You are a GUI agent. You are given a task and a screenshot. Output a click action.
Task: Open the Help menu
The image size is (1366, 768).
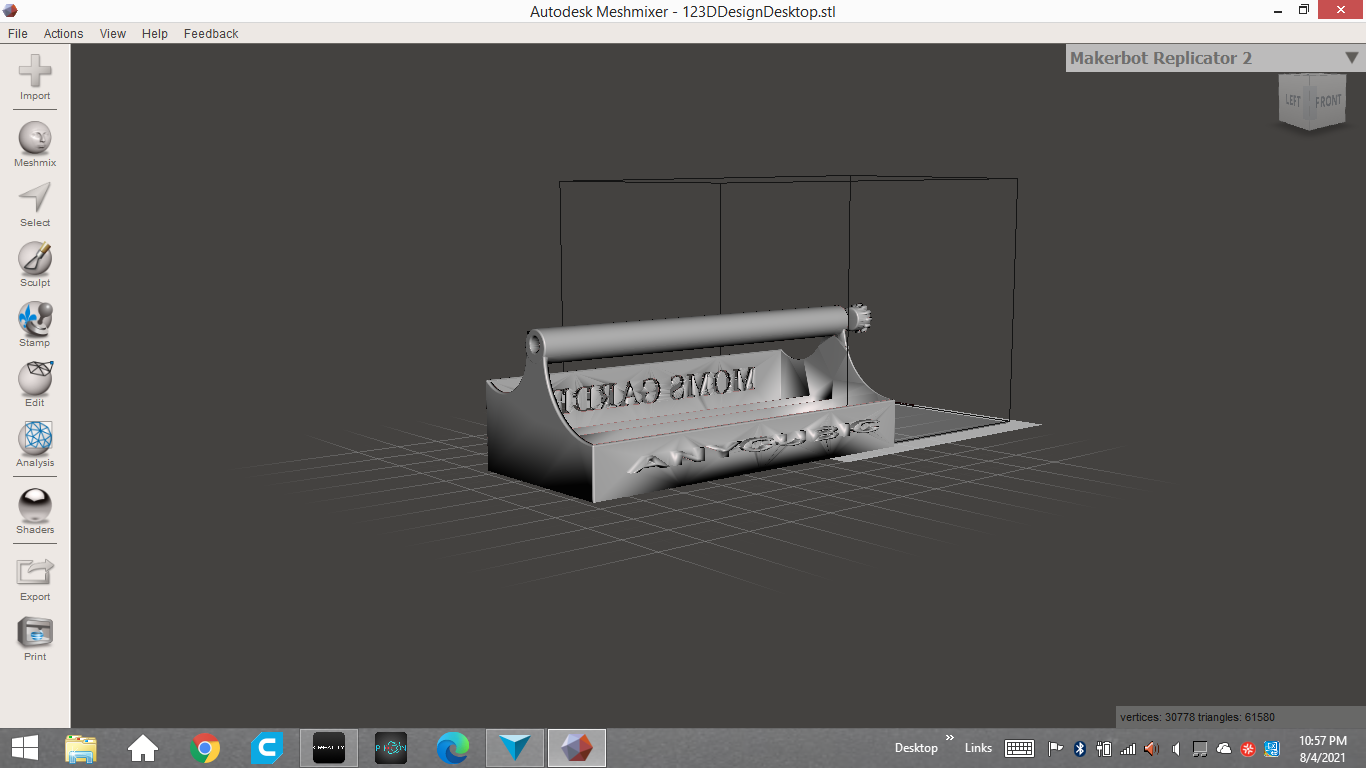[155, 33]
